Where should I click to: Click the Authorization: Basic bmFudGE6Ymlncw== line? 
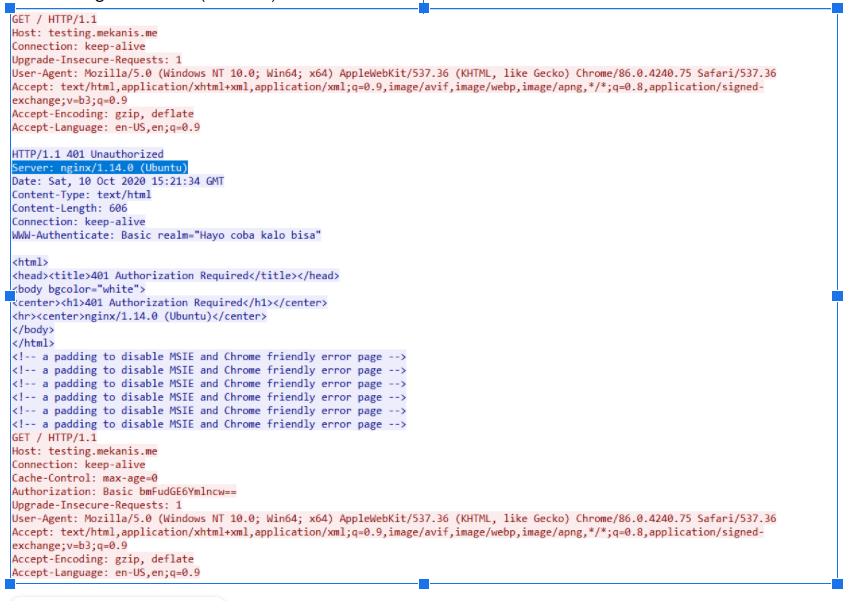124,492
